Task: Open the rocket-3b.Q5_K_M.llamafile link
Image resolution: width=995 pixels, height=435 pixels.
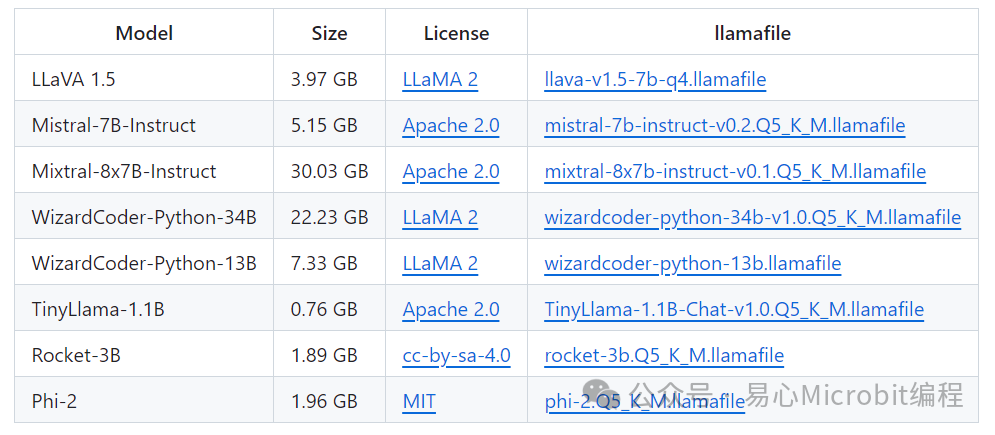Action: (664, 355)
